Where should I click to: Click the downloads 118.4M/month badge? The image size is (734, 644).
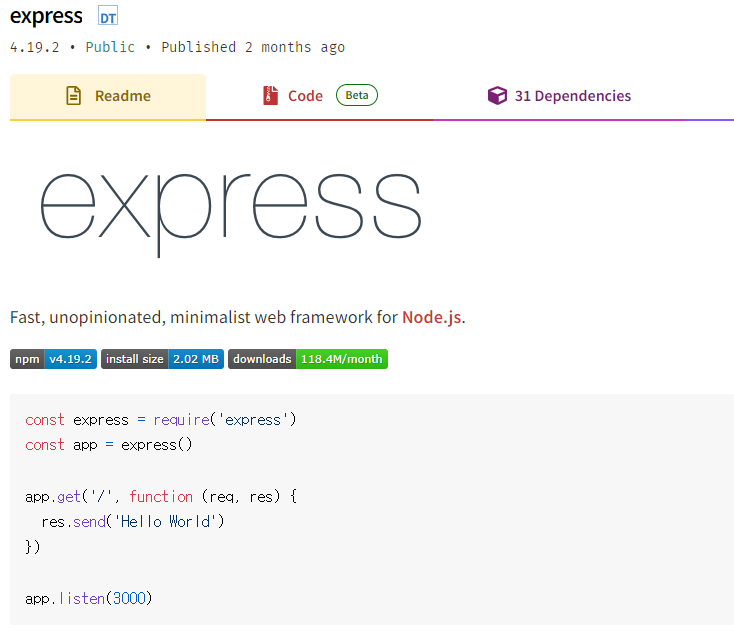click(x=308, y=359)
